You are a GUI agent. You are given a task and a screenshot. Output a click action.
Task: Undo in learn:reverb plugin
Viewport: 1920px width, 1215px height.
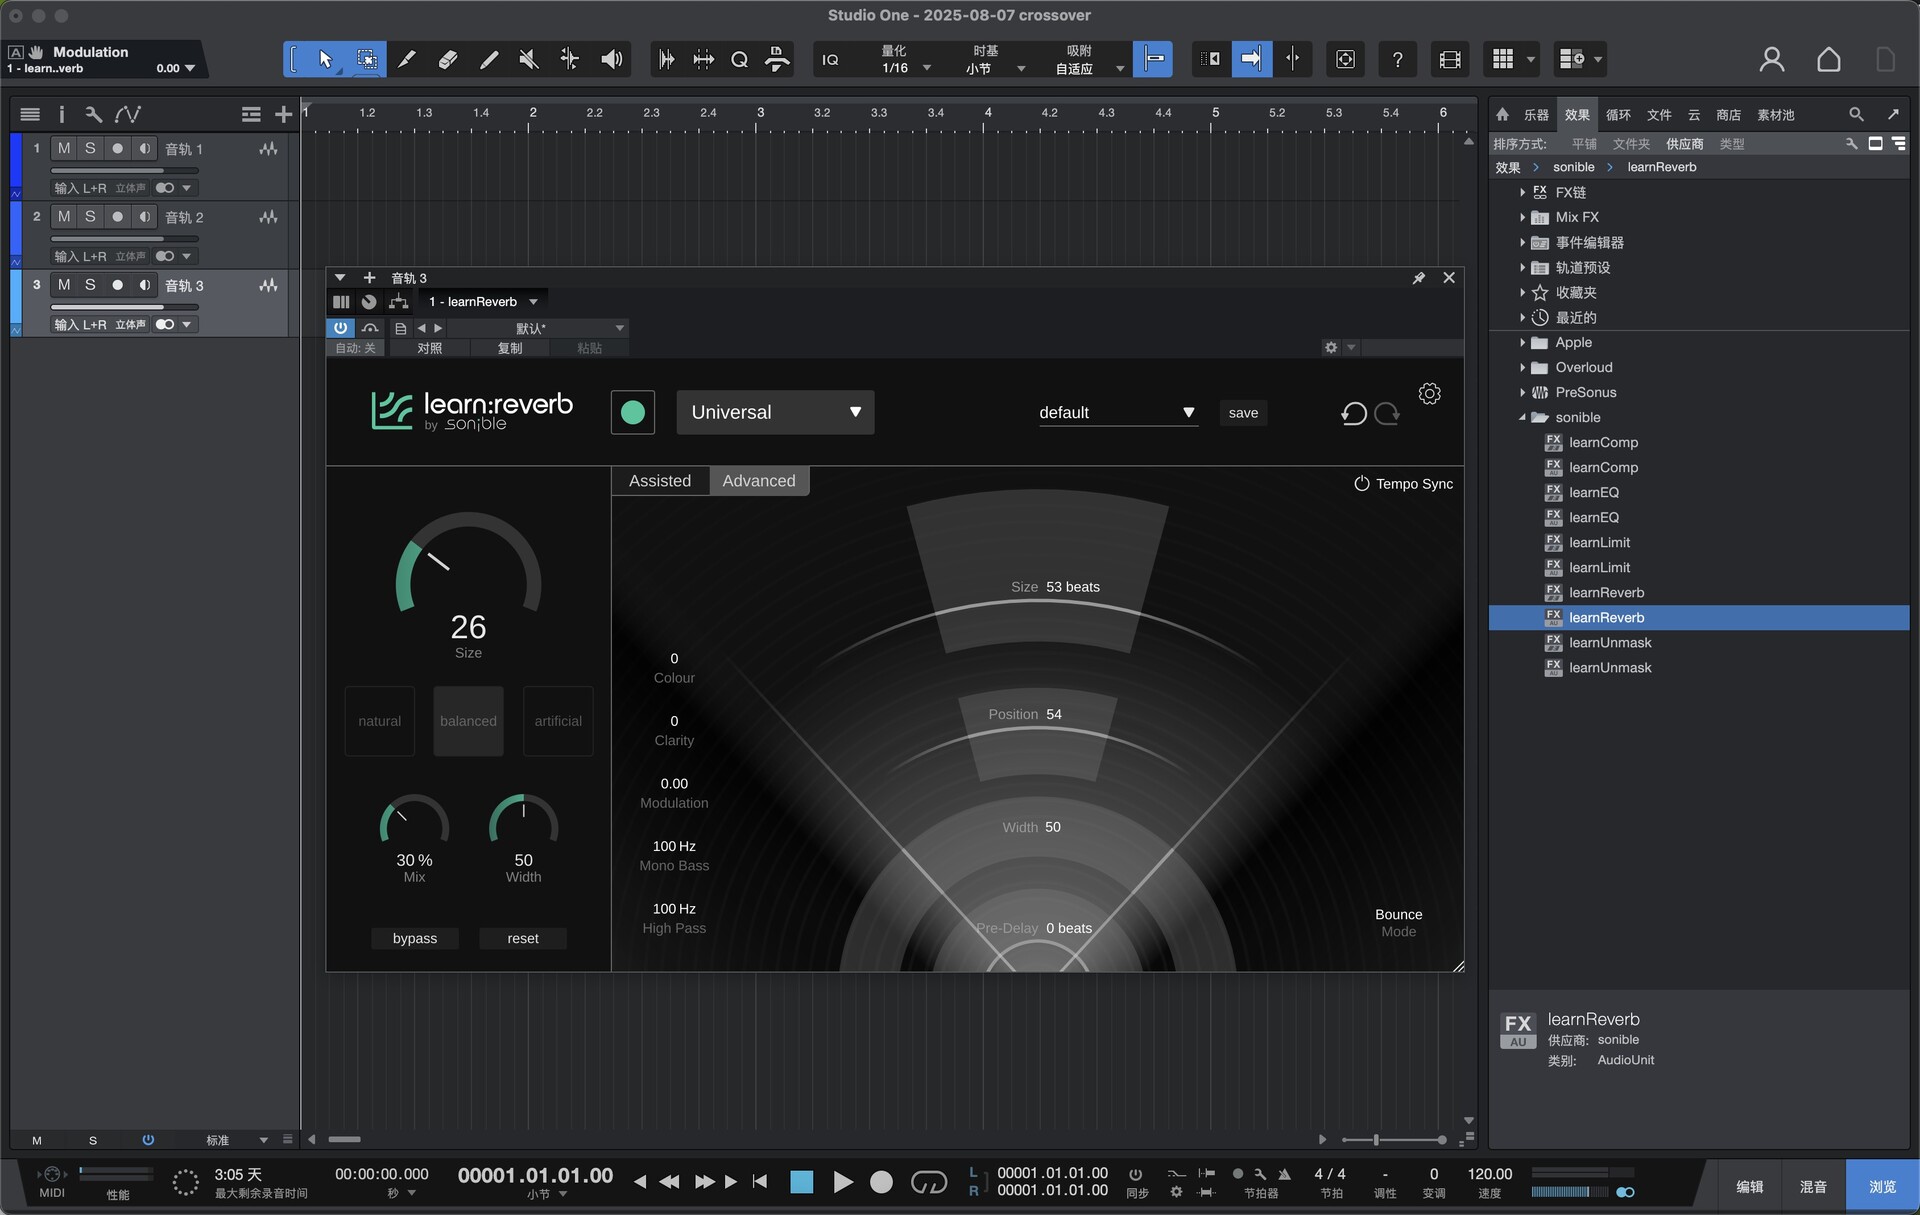(1354, 413)
